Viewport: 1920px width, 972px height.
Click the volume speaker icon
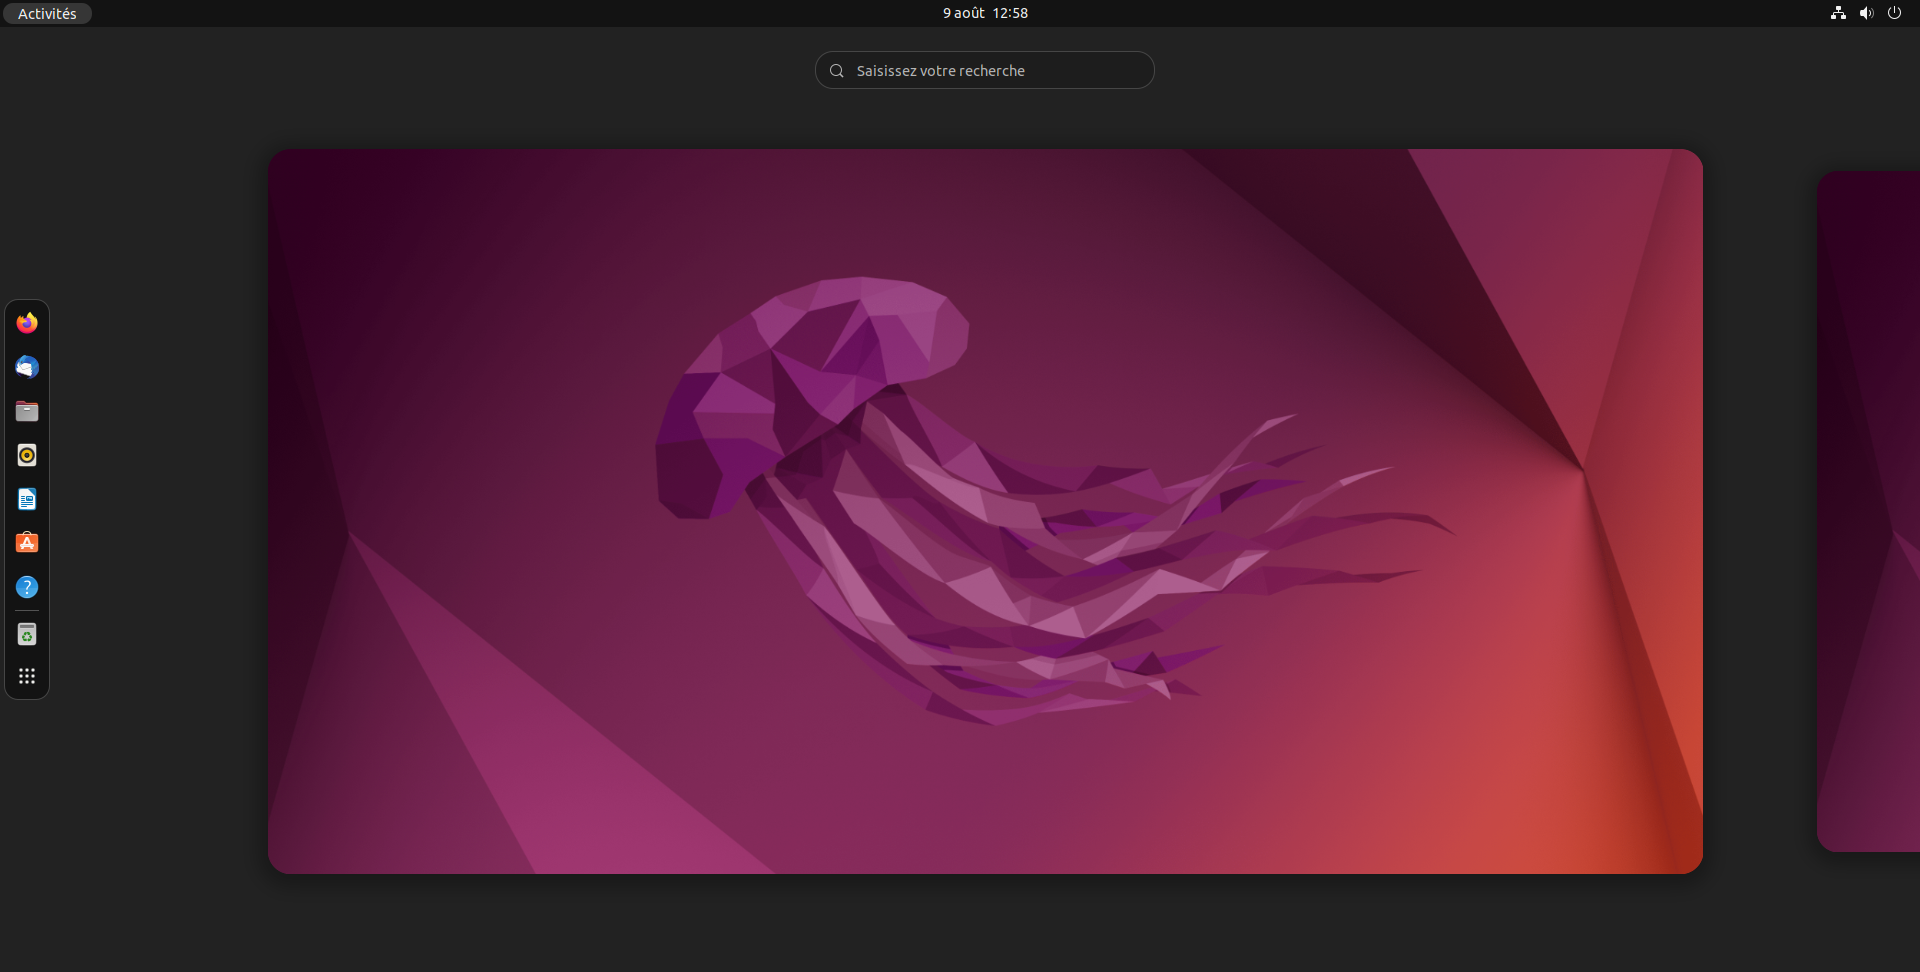(1866, 13)
